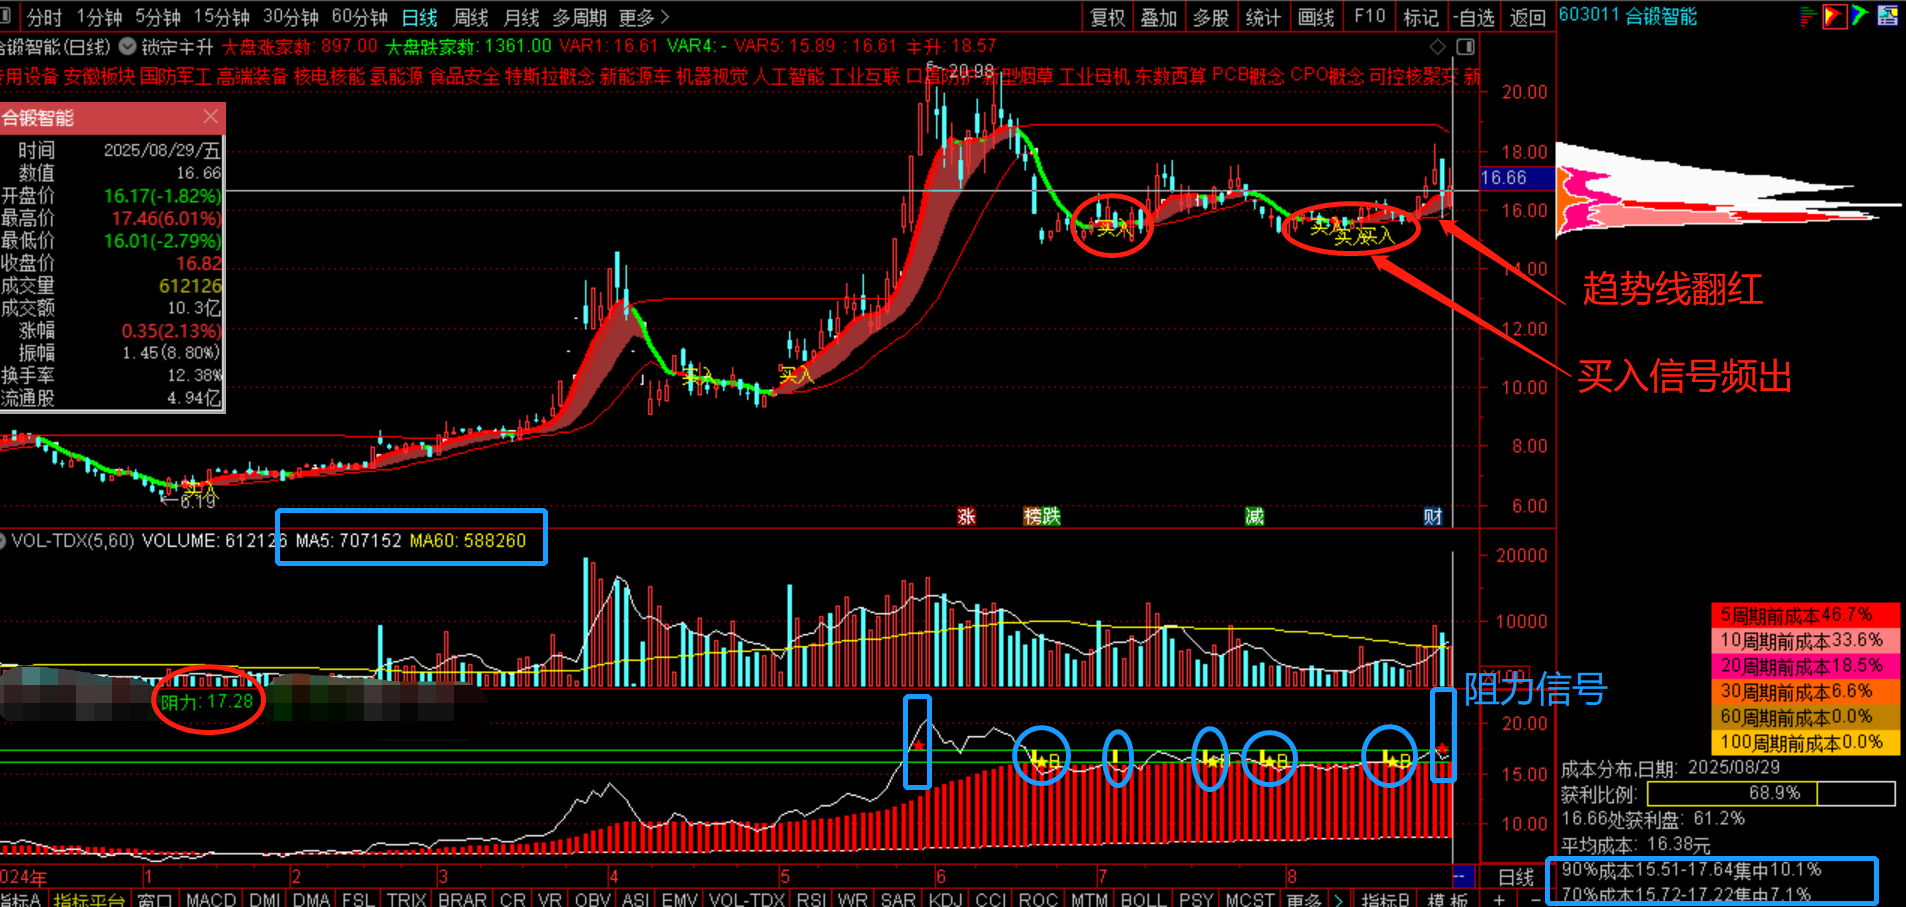Select the PSY indicator tab
This screenshot has width=1906, height=907.
pyautogui.click(x=1196, y=899)
